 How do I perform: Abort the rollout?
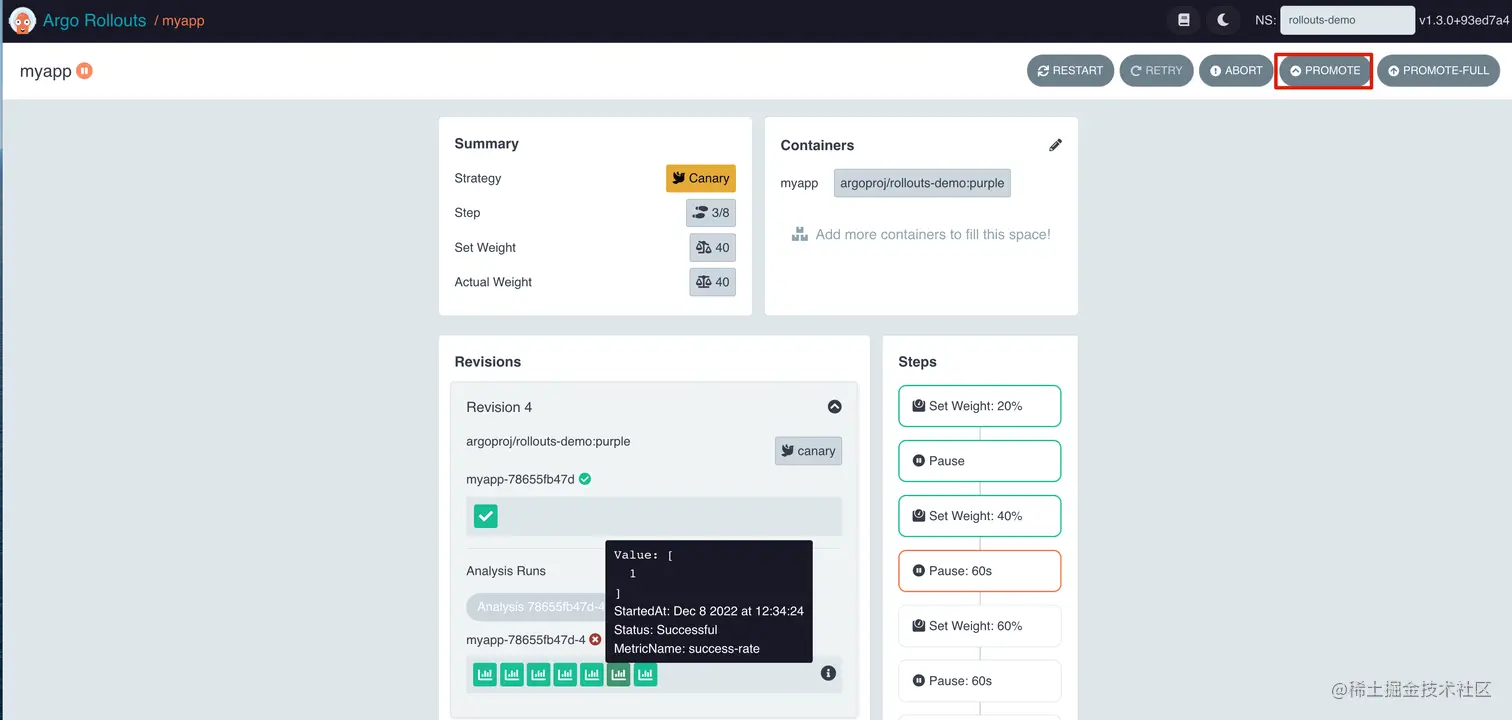(1235, 71)
